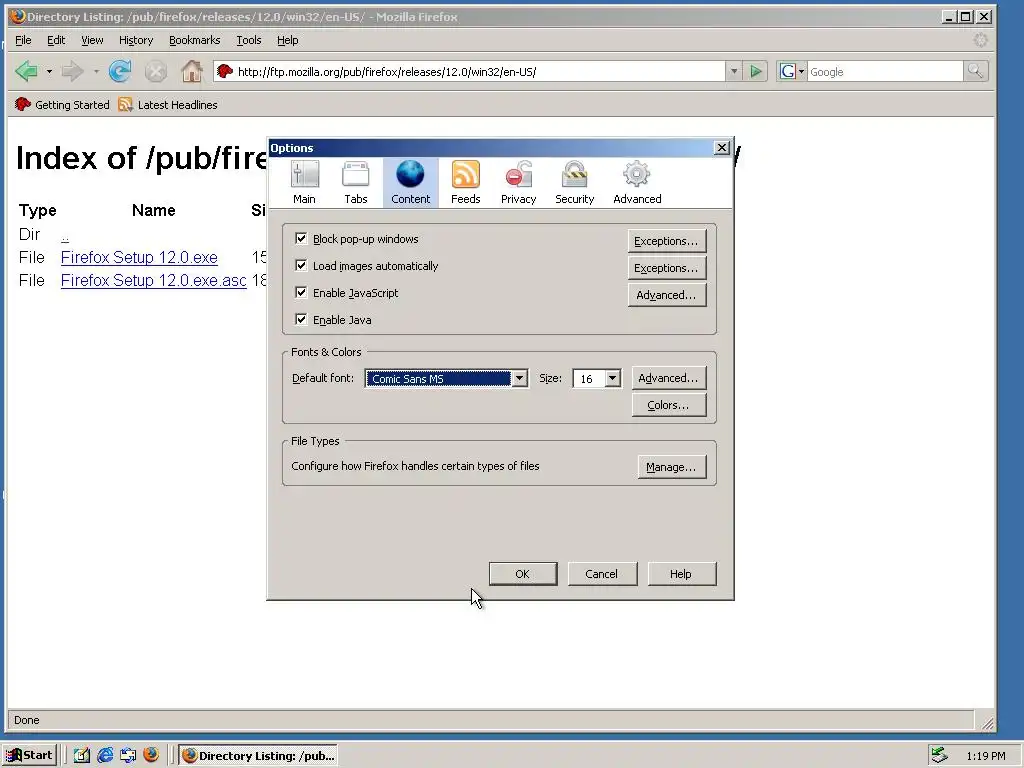Click Directory Listing taskbar button

[258, 755]
